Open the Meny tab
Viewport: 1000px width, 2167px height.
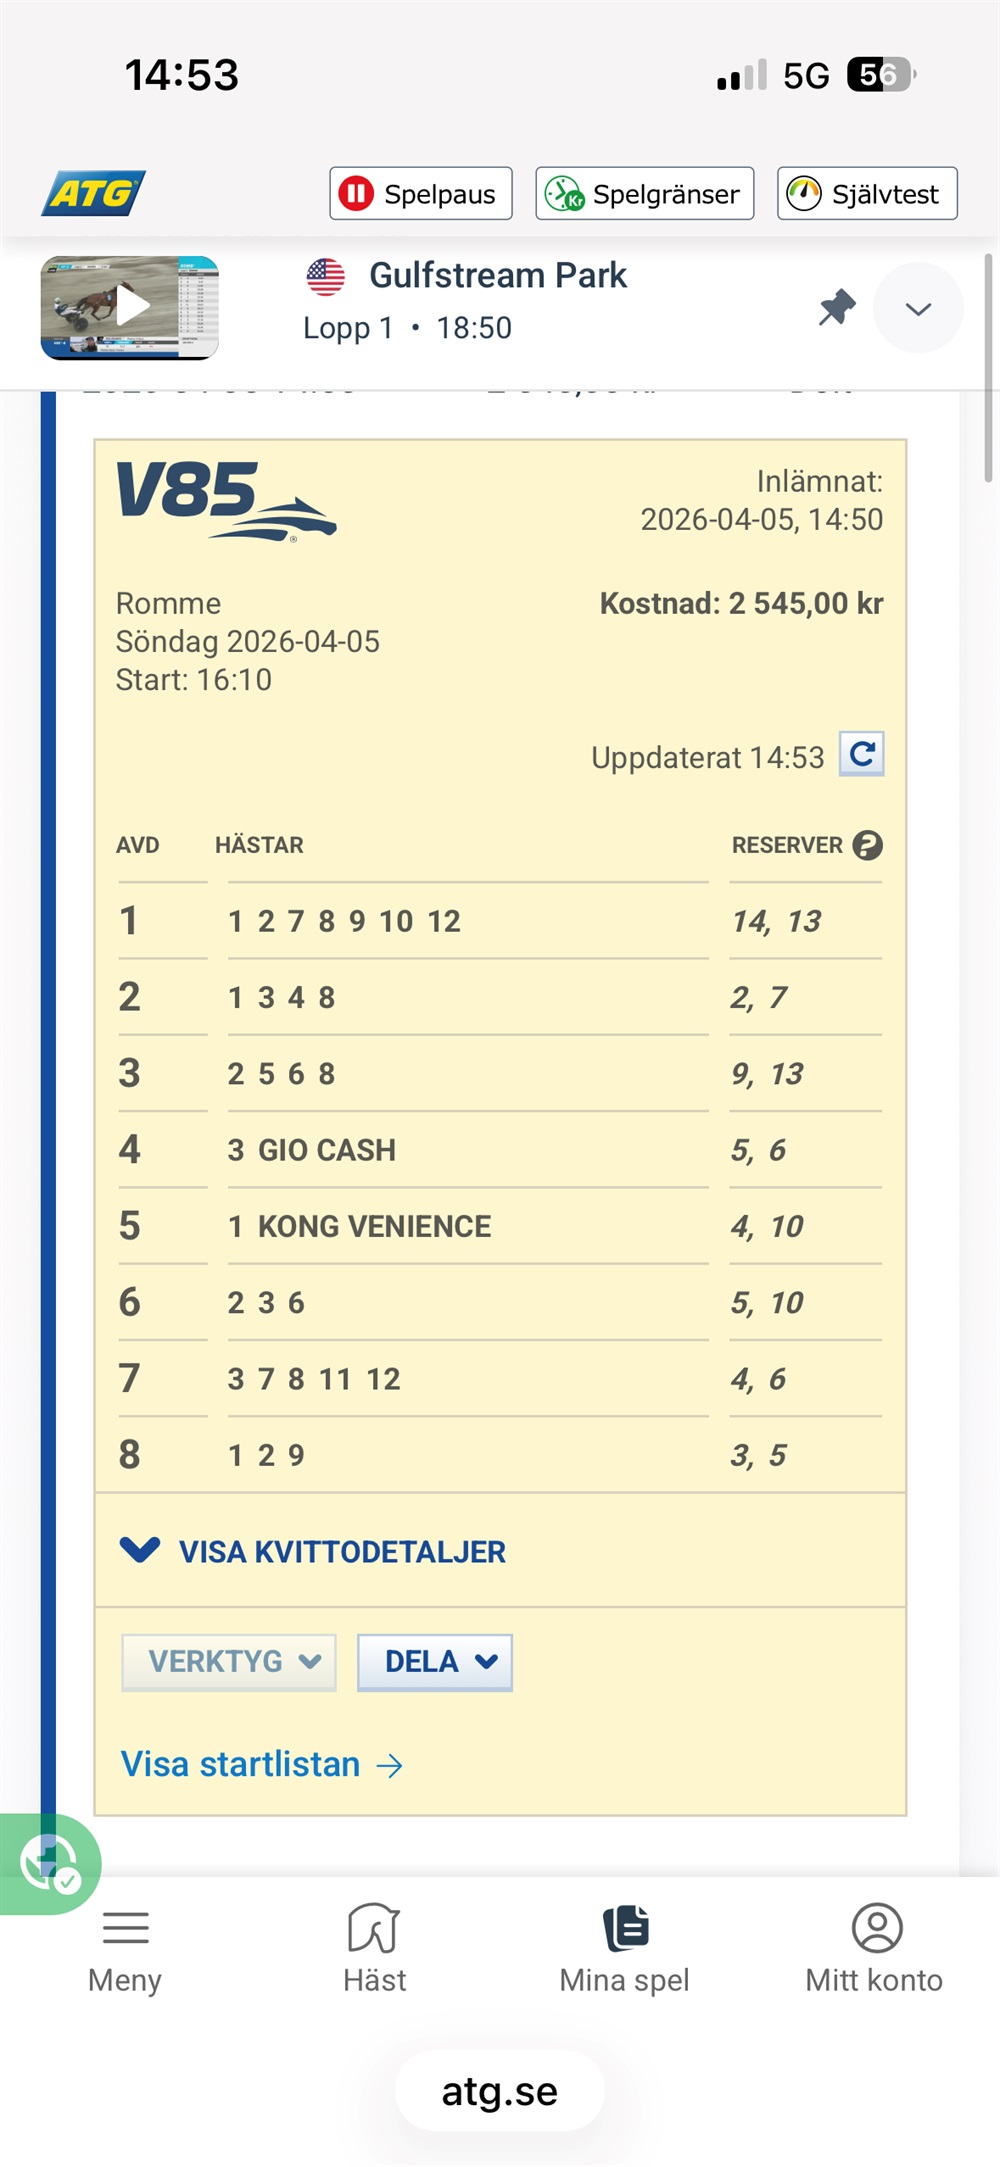[125, 1948]
